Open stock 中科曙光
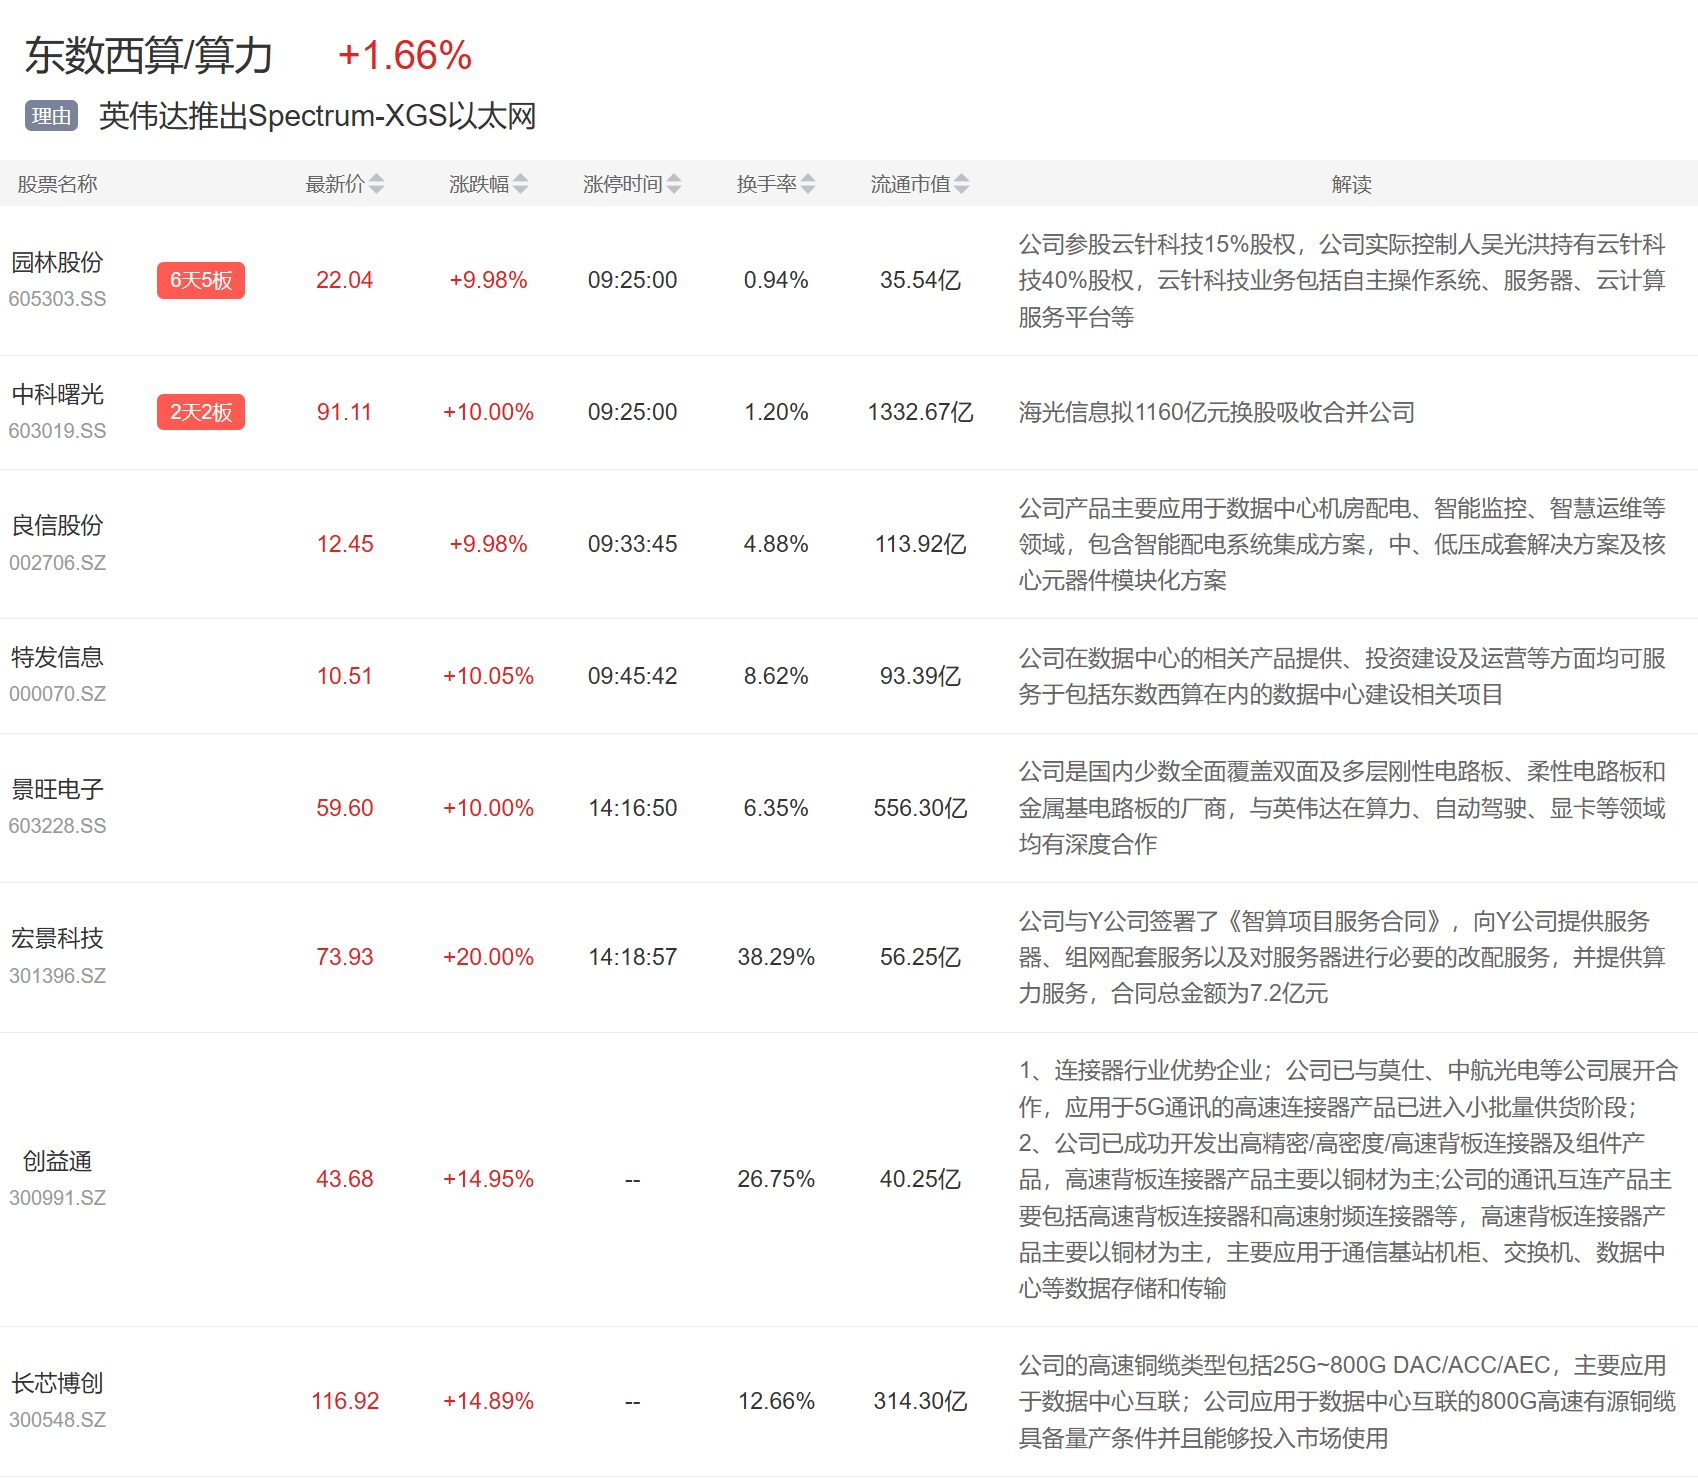 [57, 395]
